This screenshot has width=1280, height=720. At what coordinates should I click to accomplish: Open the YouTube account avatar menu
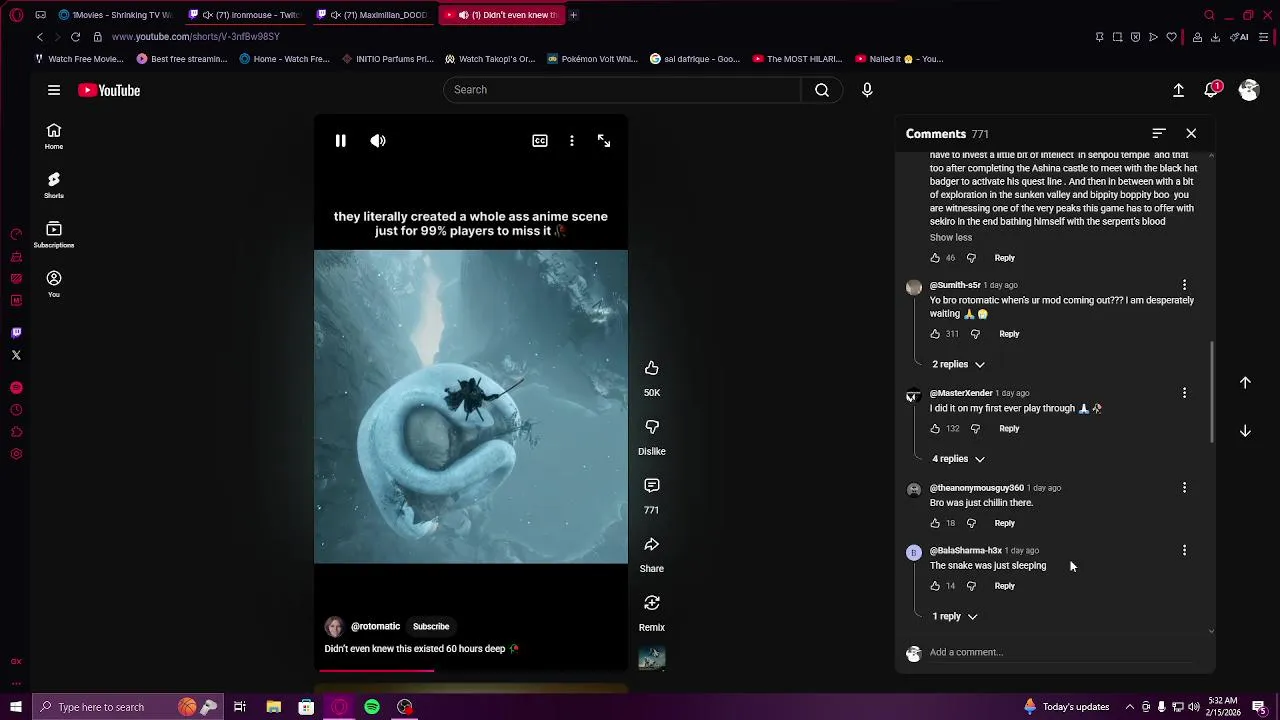point(1249,90)
